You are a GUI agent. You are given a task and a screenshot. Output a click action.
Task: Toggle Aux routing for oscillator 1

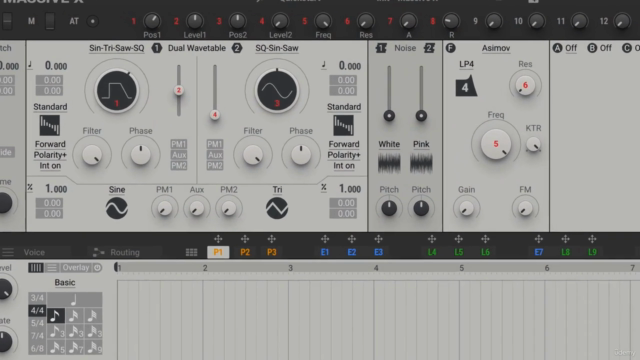coord(179,155)
